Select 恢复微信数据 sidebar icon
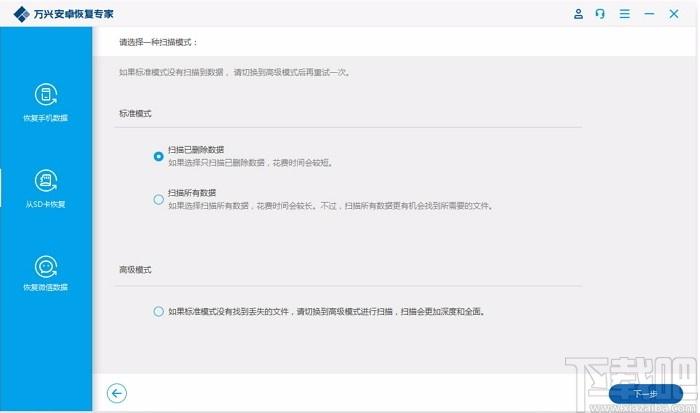This screenshot has width=700, height=413. click(x=46, y=267)
